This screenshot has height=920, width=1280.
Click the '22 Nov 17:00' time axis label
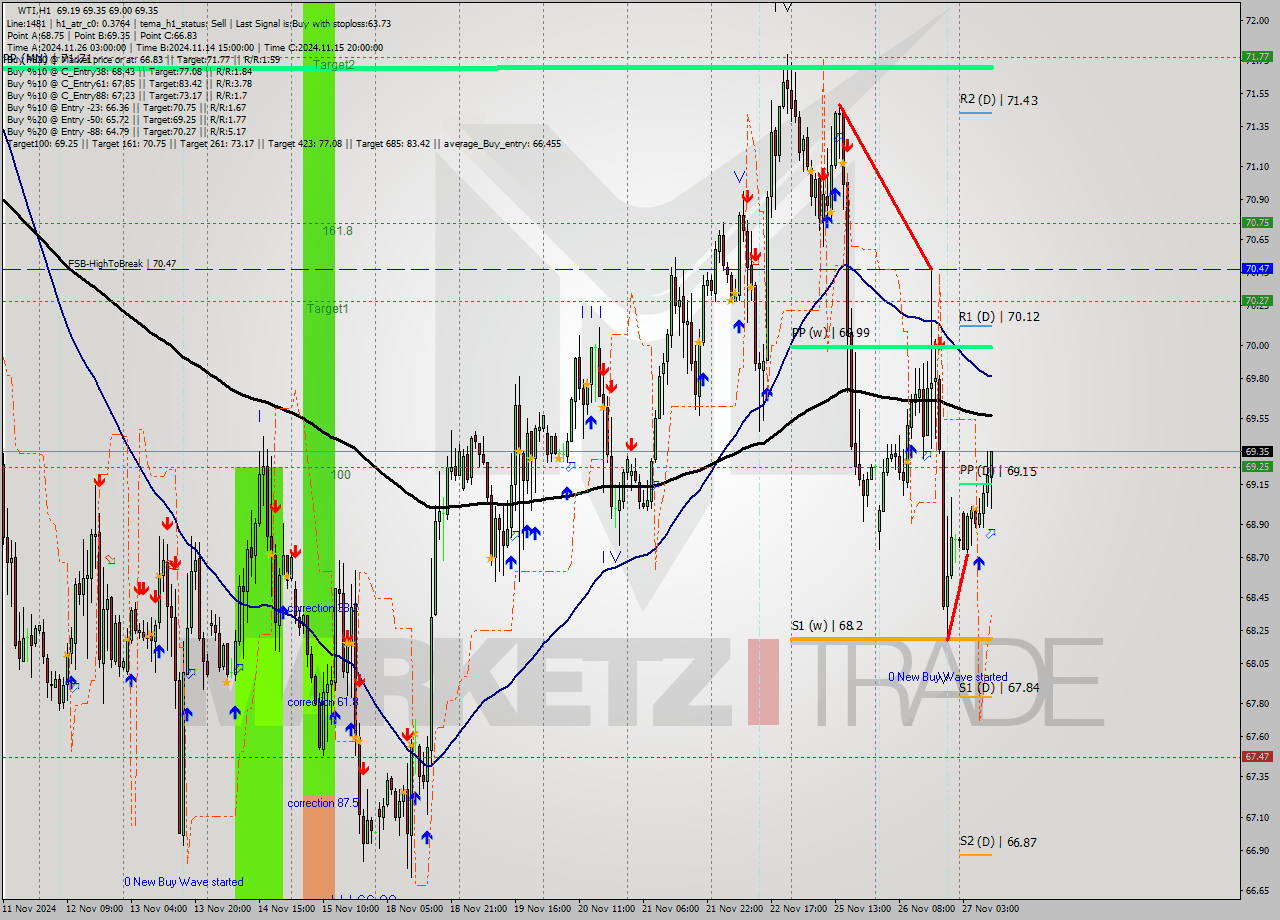[799, 910]
